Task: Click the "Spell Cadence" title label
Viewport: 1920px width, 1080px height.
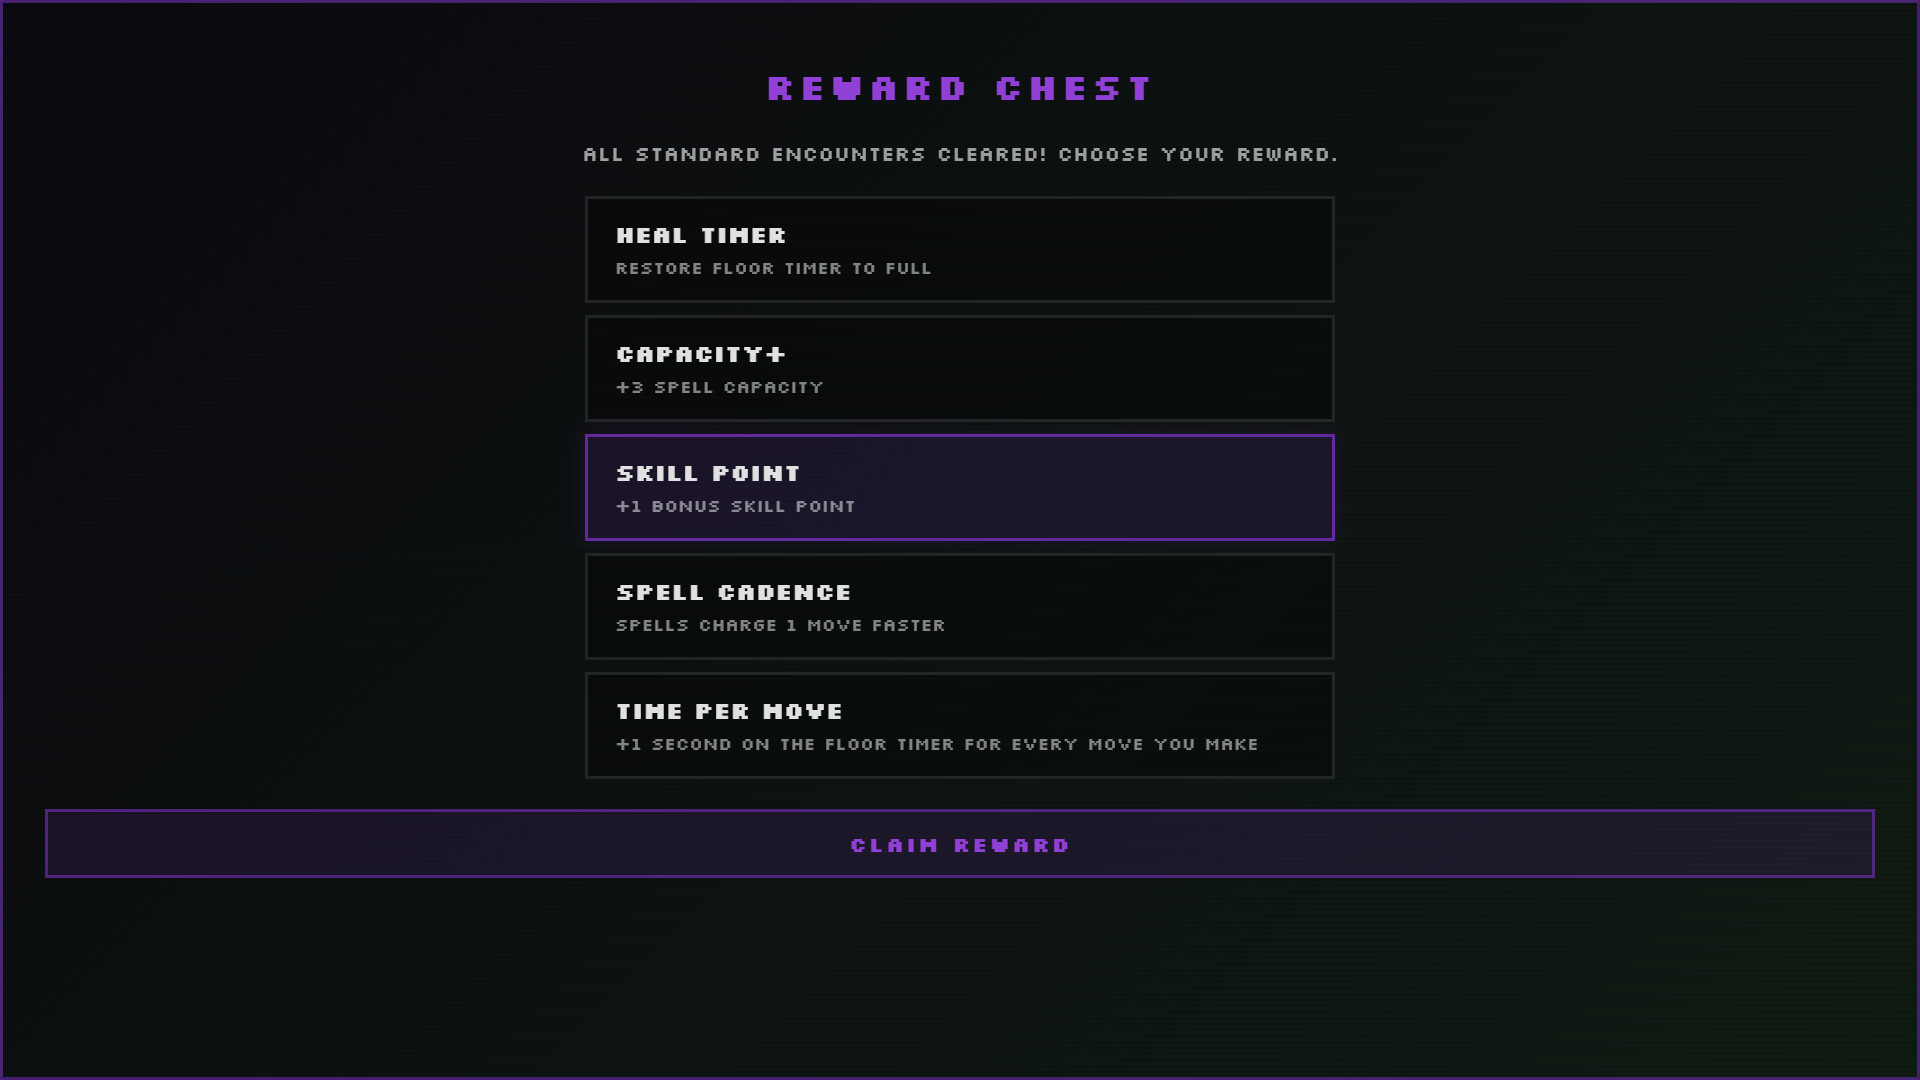Action: pyautogui.click(x=733, y=593)
